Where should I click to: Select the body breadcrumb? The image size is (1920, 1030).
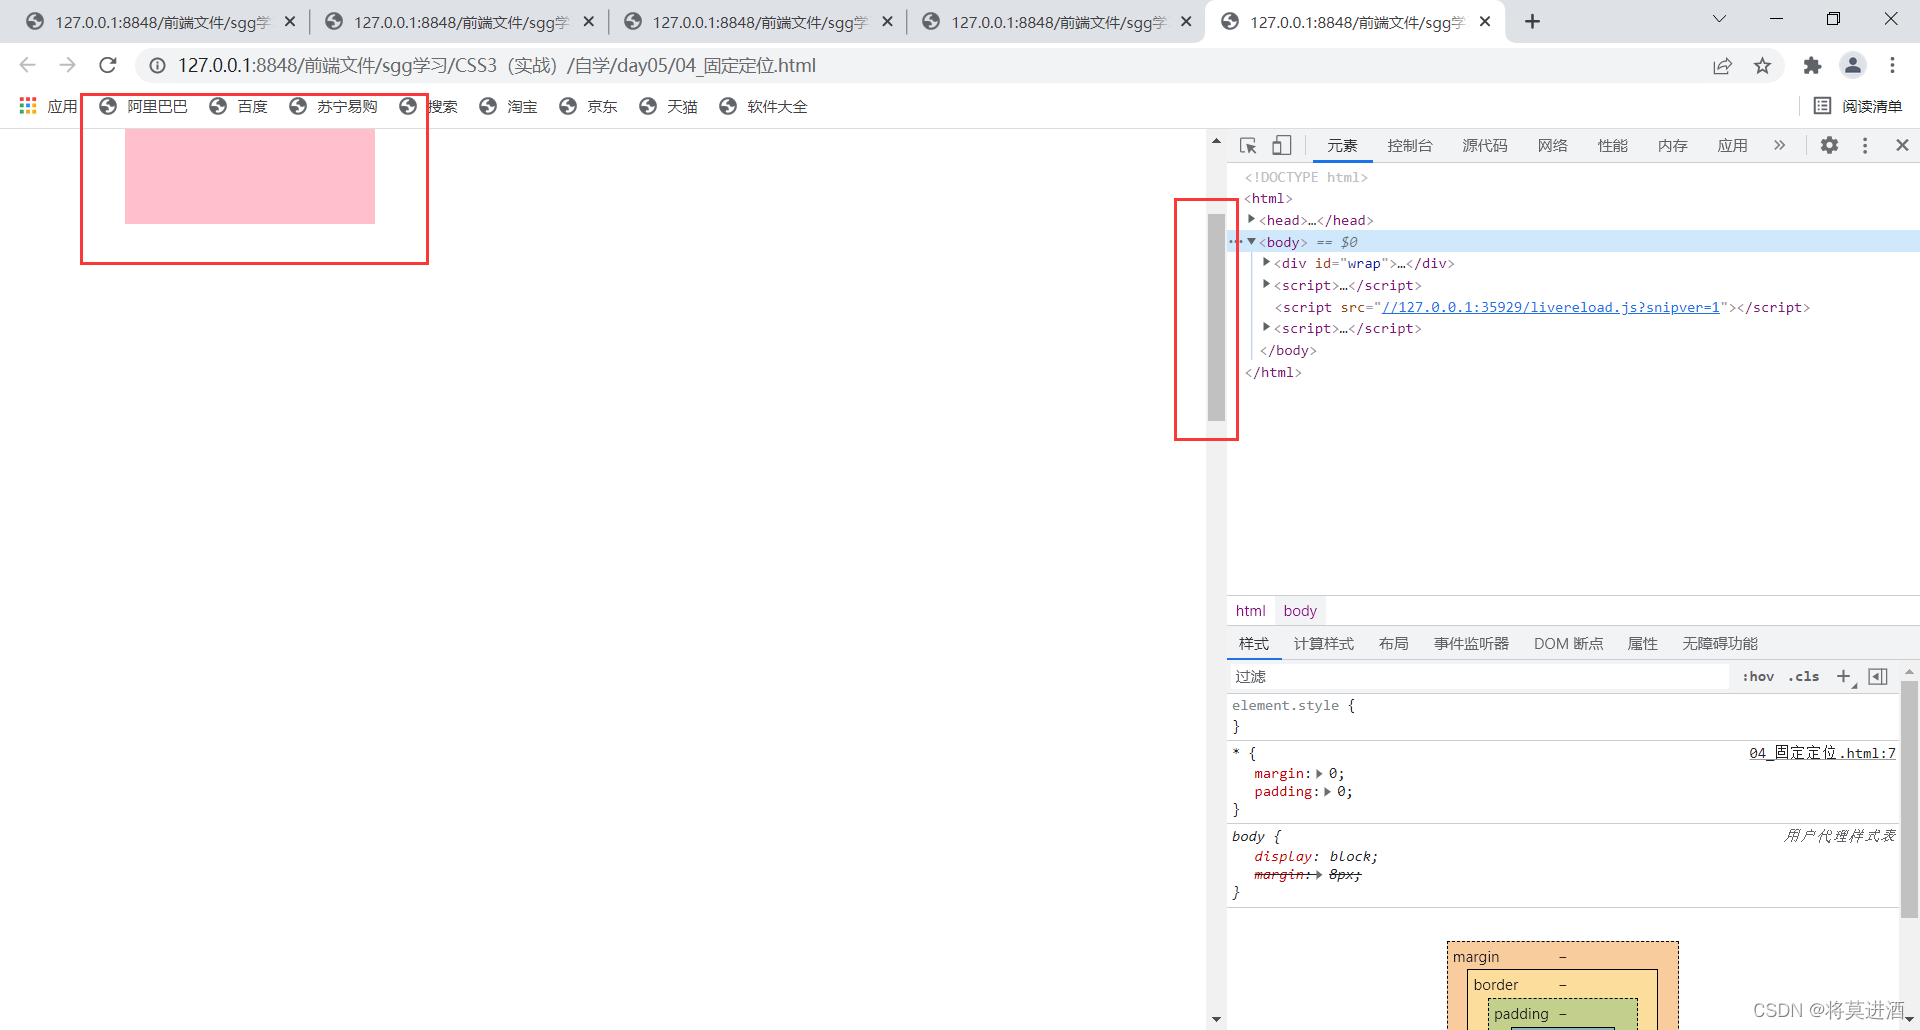(x=1300, y=611)
